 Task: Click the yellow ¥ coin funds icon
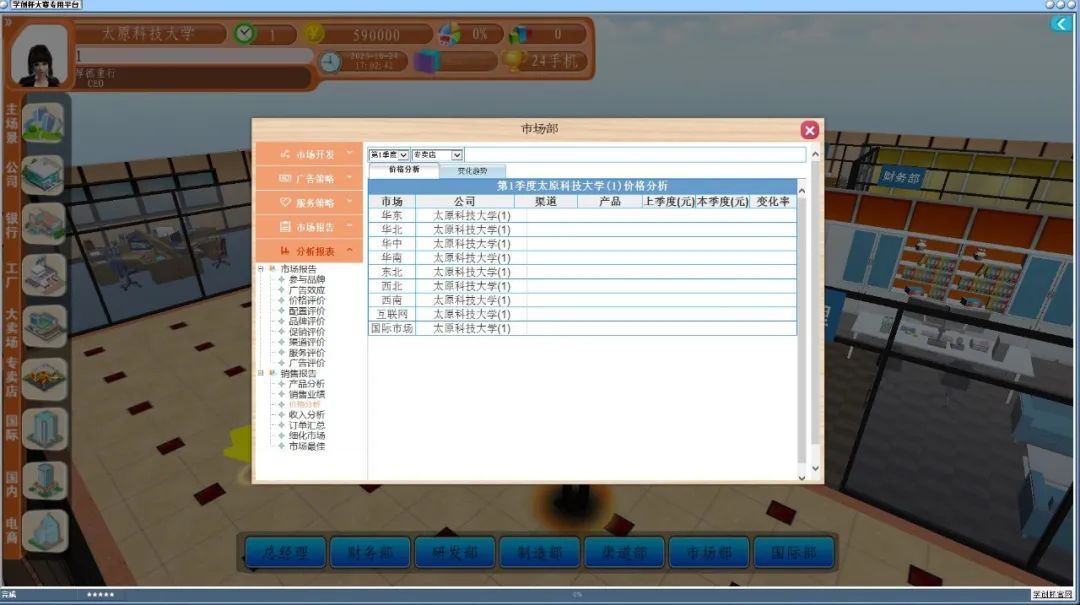point(313,34)
